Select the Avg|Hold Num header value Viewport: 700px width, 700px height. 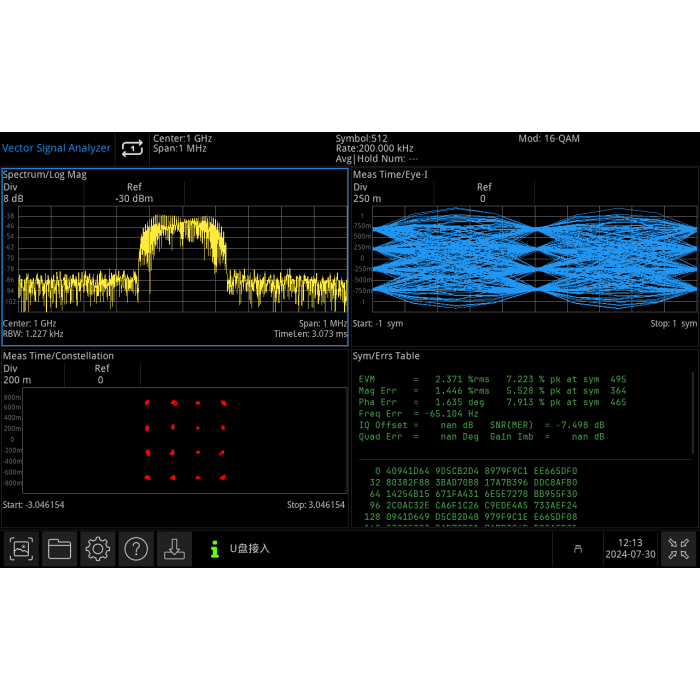tap(377, 159)
